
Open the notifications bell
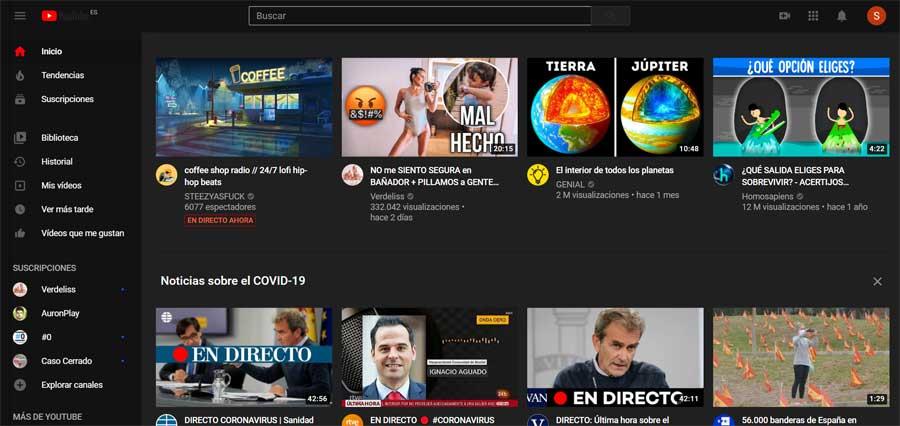[x=841, y=16]
